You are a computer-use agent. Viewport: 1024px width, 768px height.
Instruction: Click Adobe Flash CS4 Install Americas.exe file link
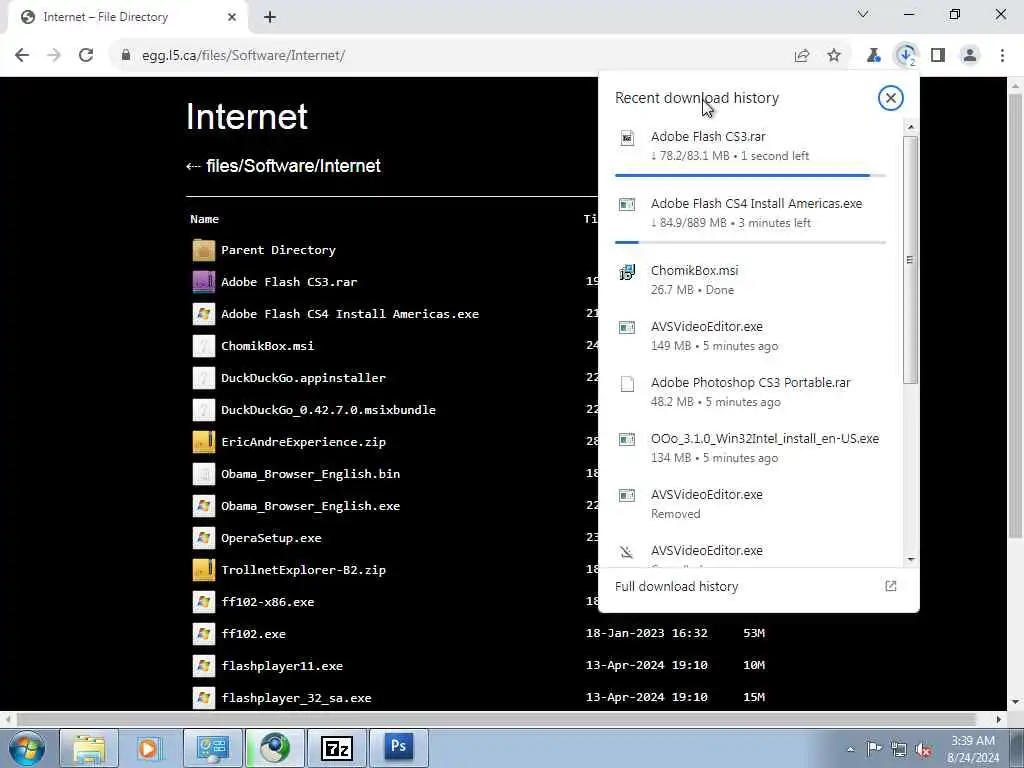pyautogui.click(x=349, y=314)
